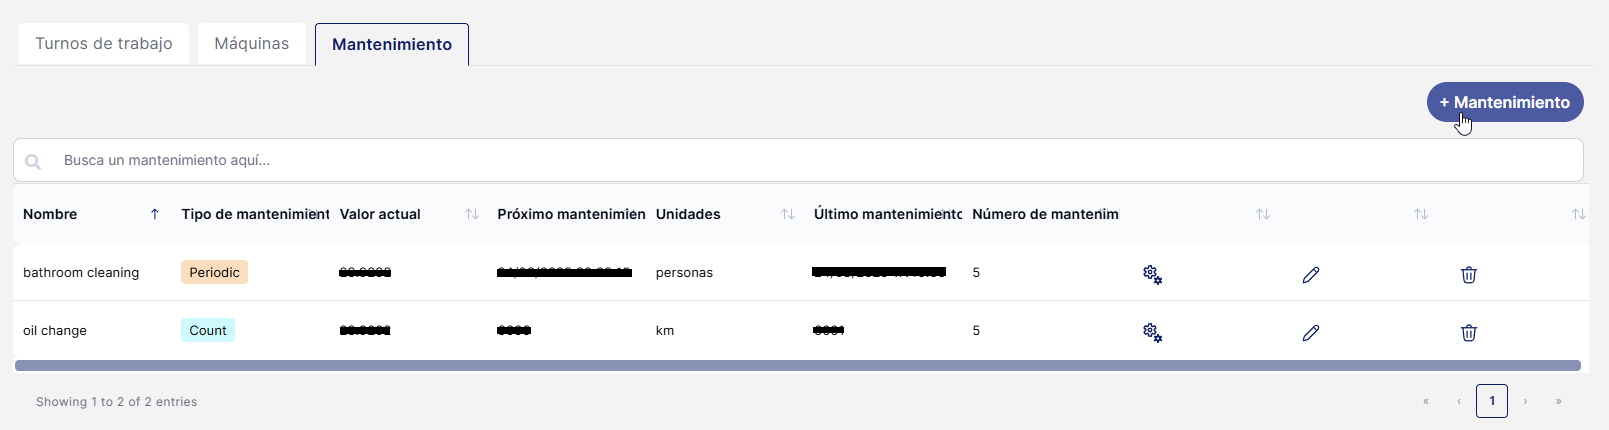Viewport: 1609px width, 430px height.
Task: Go to page 1
Action: click(1491, 401)
